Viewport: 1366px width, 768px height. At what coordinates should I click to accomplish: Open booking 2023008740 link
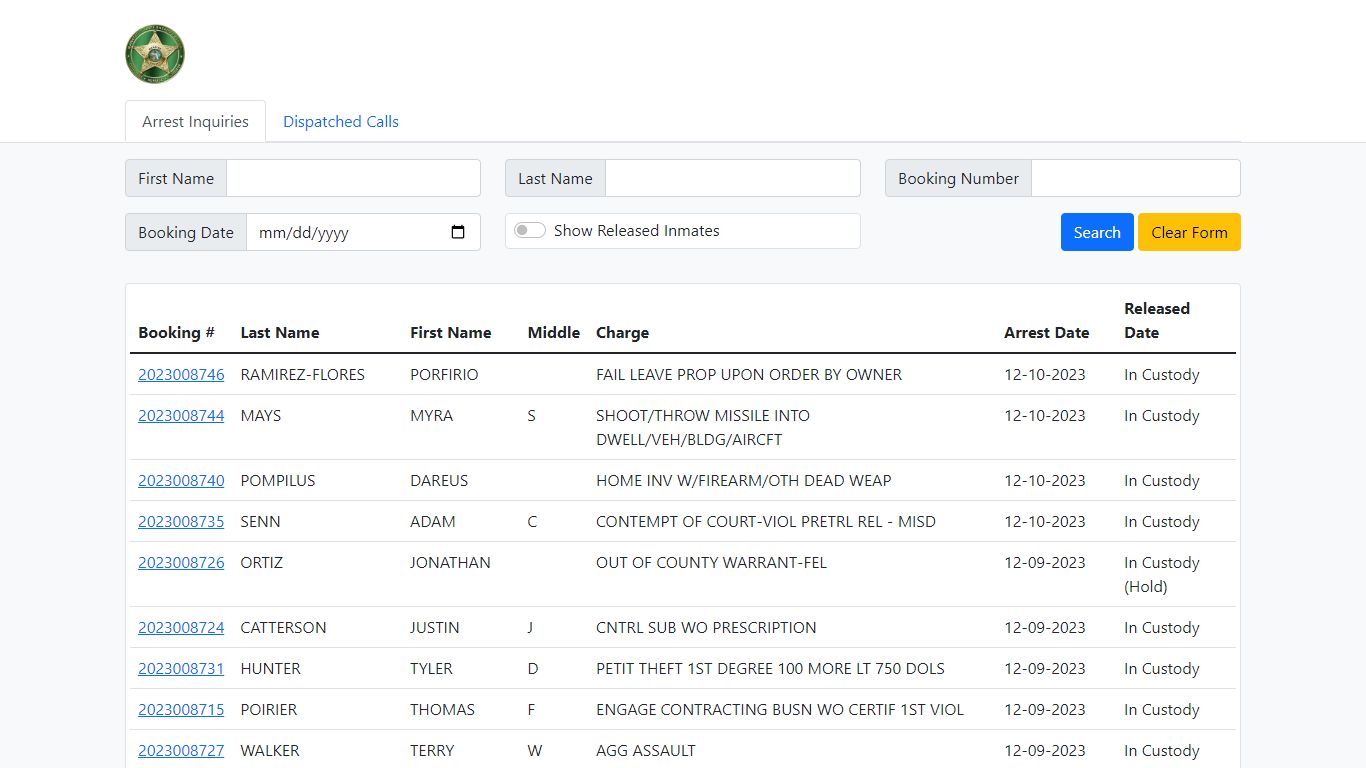181,481
